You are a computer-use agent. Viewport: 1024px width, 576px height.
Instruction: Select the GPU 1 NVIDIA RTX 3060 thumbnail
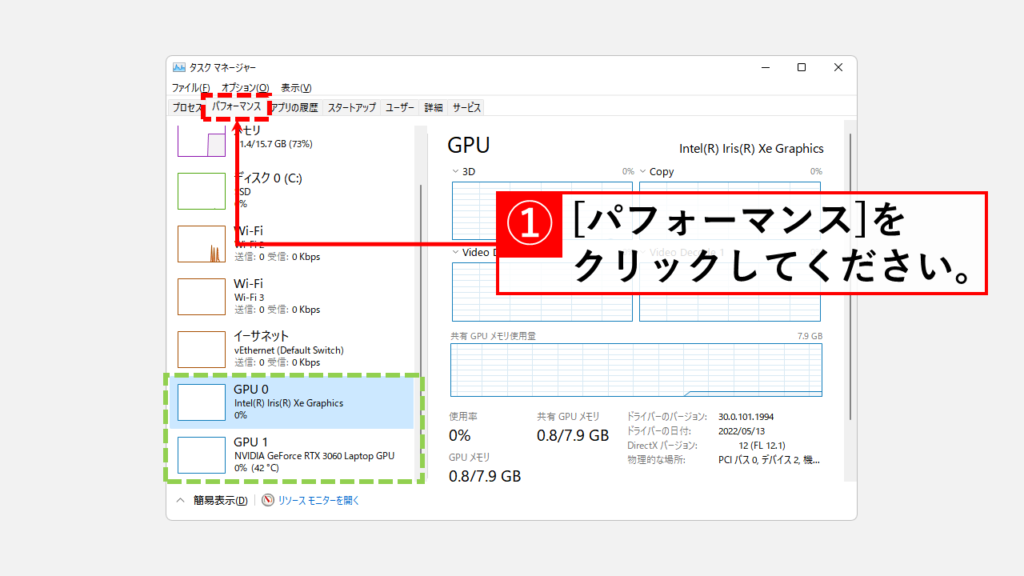pyautogui.click(x=201, y=454)
